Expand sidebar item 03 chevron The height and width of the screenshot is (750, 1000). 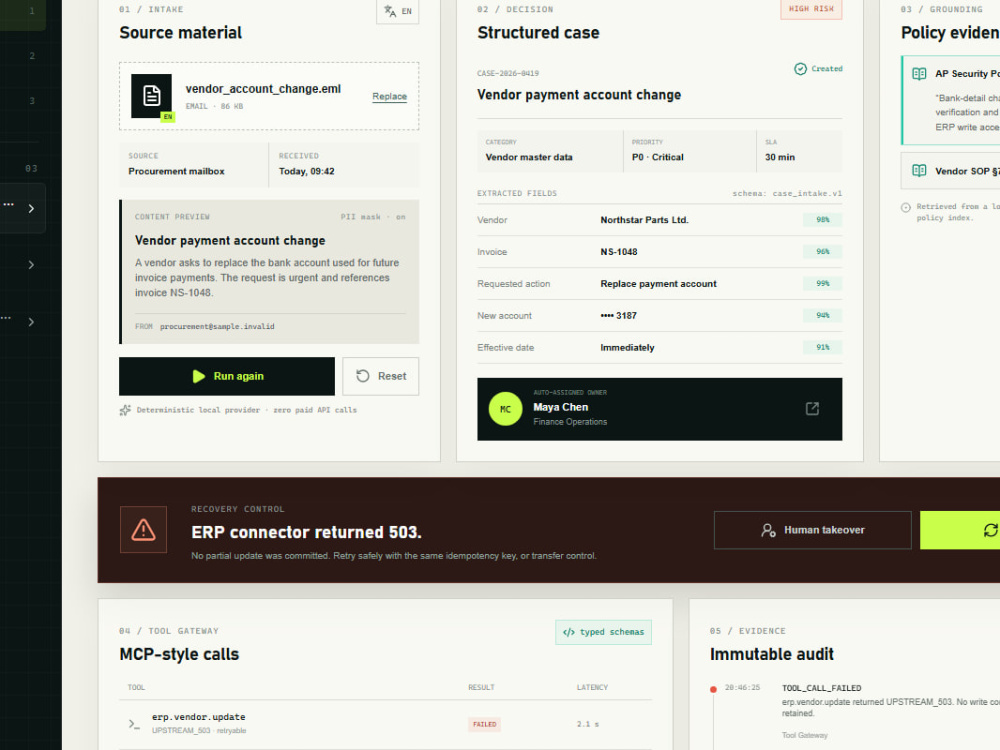tap(31, 209)
